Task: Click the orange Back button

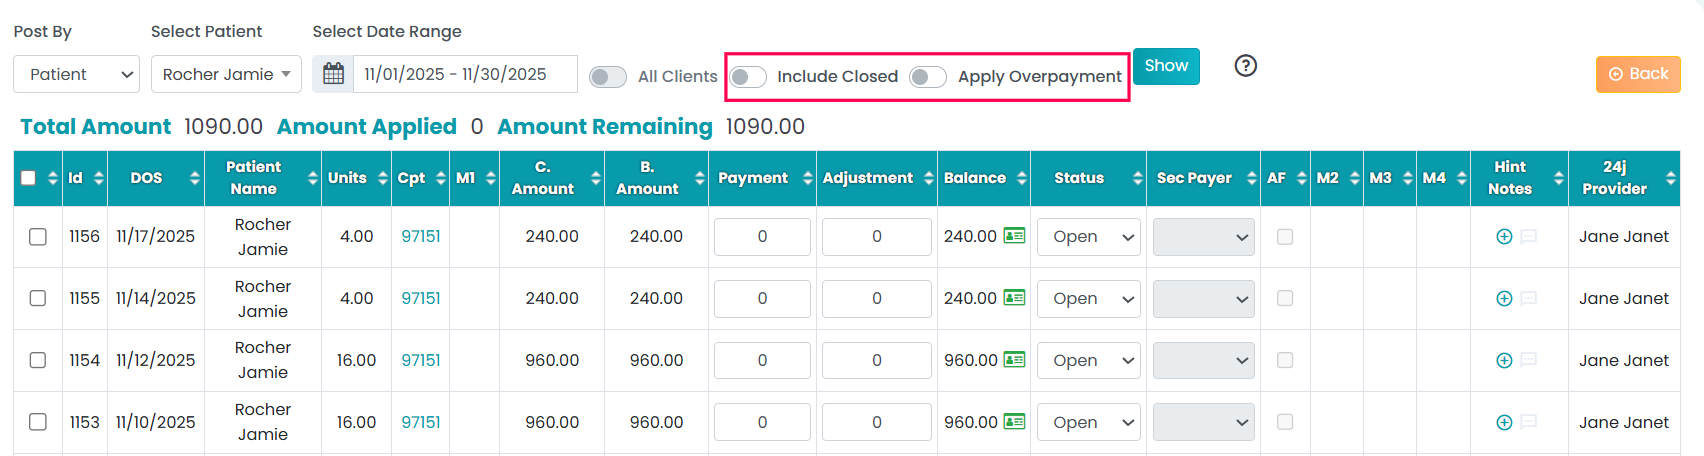Action: [1638, 74]
